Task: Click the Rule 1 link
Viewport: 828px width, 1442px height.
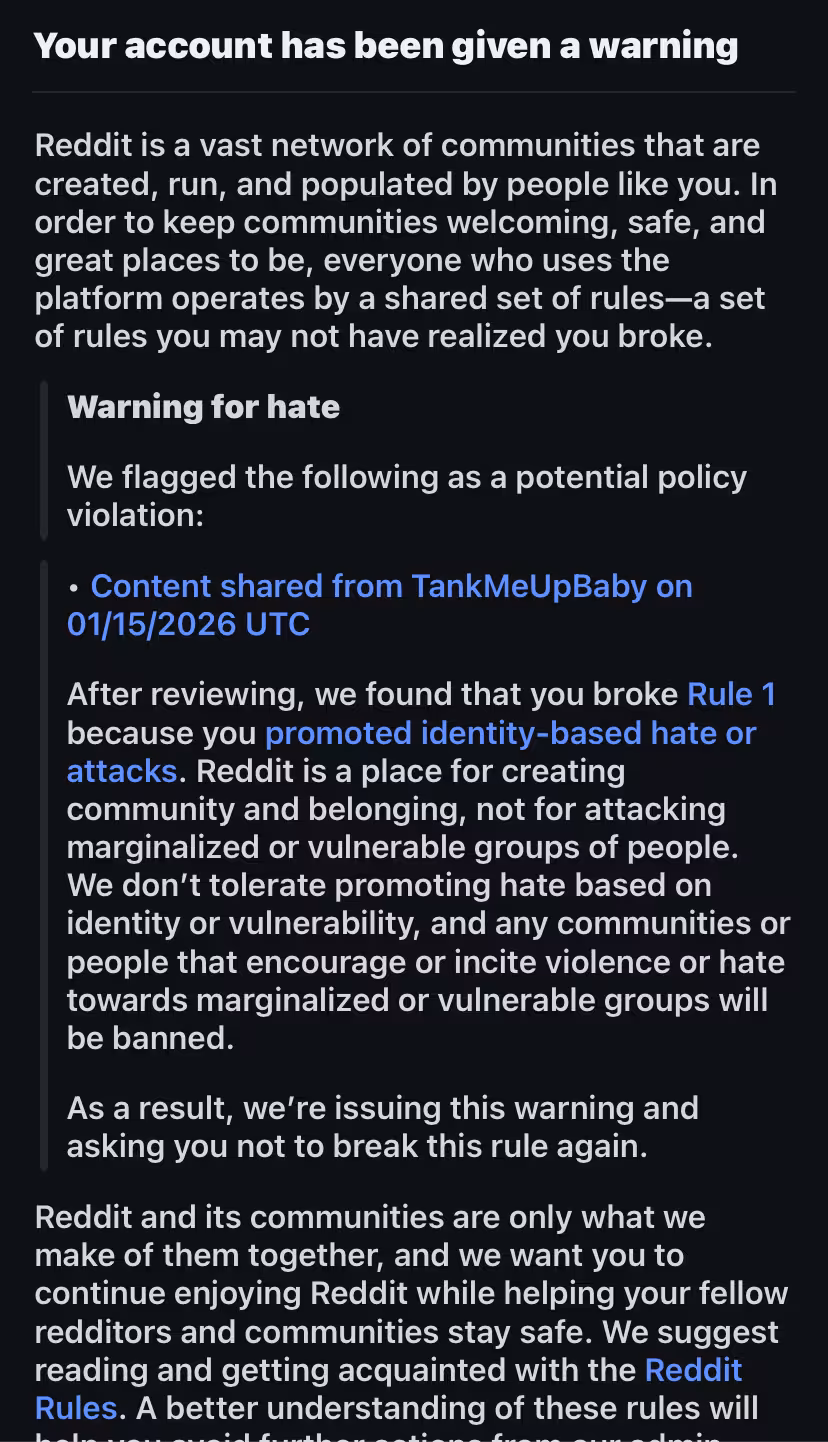Action: pyautogui.click(x=731, y=694)
